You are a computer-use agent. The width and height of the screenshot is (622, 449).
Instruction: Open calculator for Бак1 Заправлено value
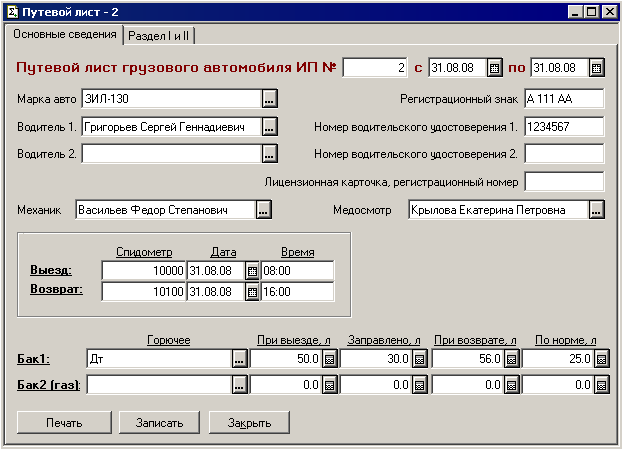(x=420, y=358)
